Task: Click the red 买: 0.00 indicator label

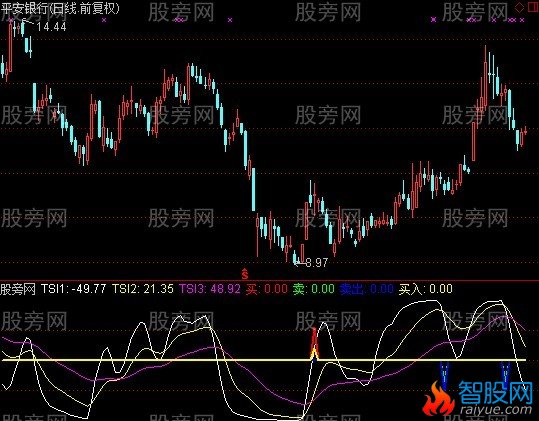Action: pos(267,289)
